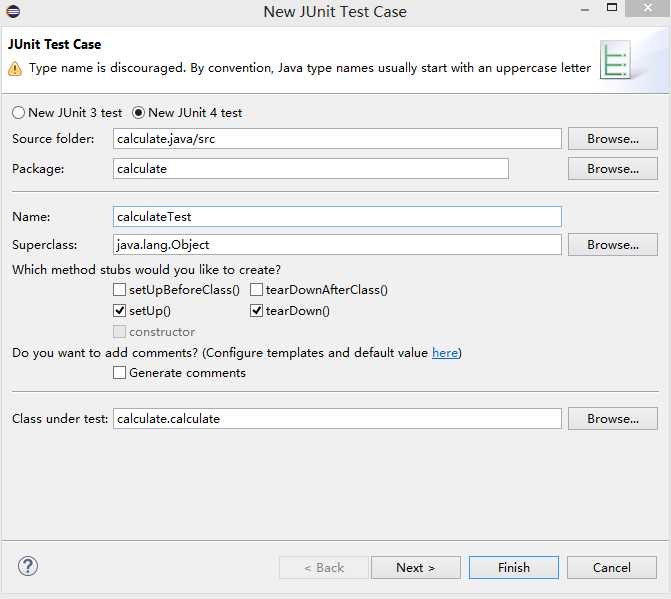Click the 'JUnit Test Case' heading text
The image size is (671, 599).
(55, 44)
